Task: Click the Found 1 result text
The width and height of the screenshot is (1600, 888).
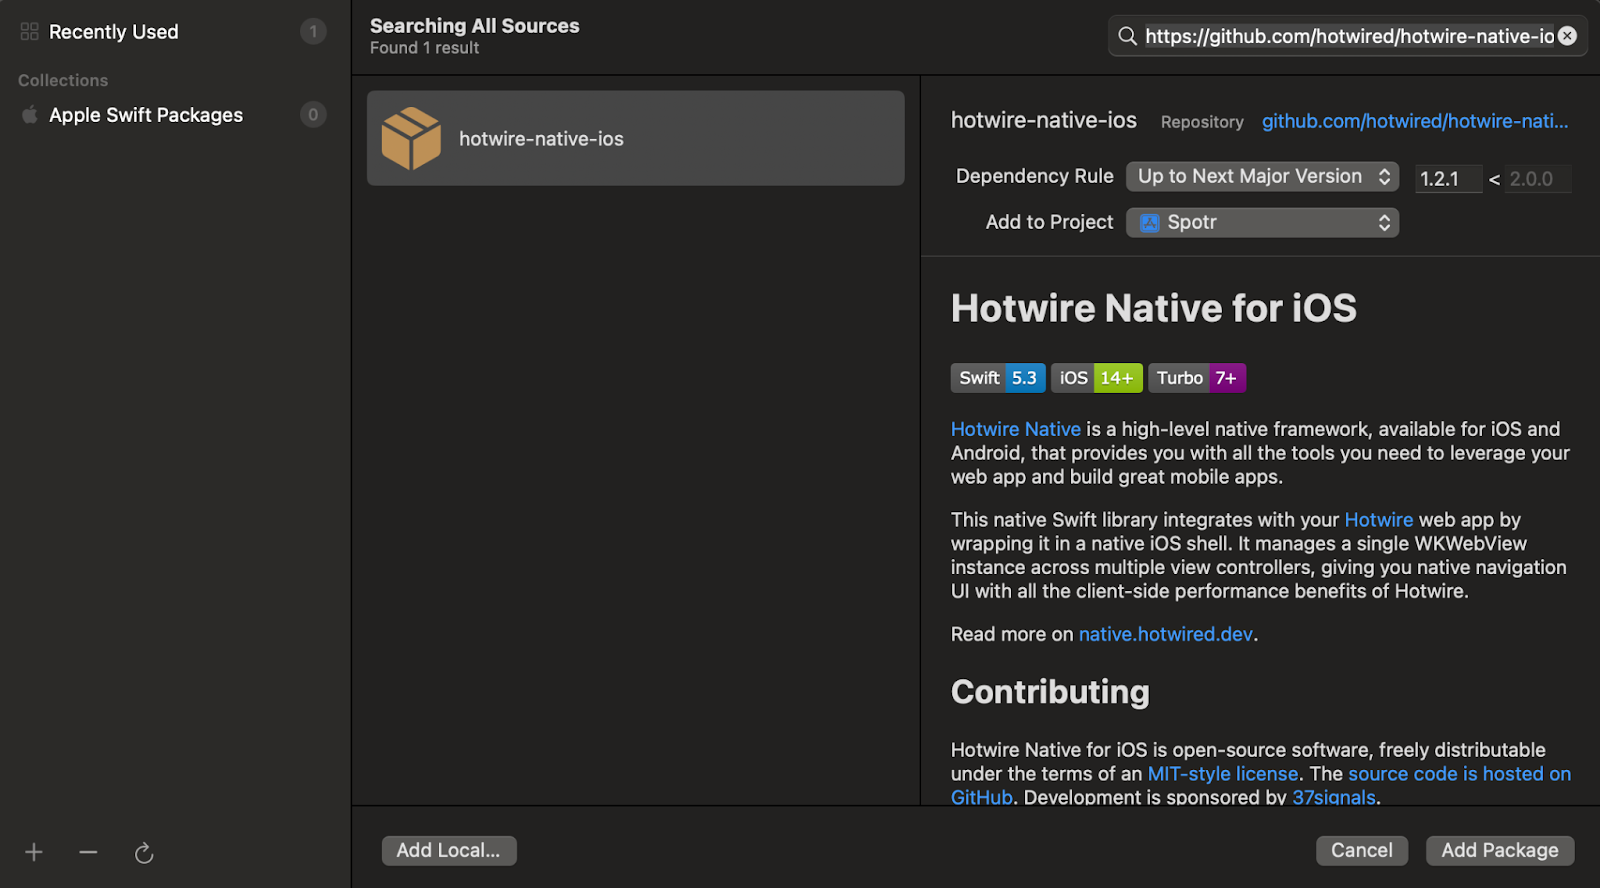Action: [x=425, y=48]
